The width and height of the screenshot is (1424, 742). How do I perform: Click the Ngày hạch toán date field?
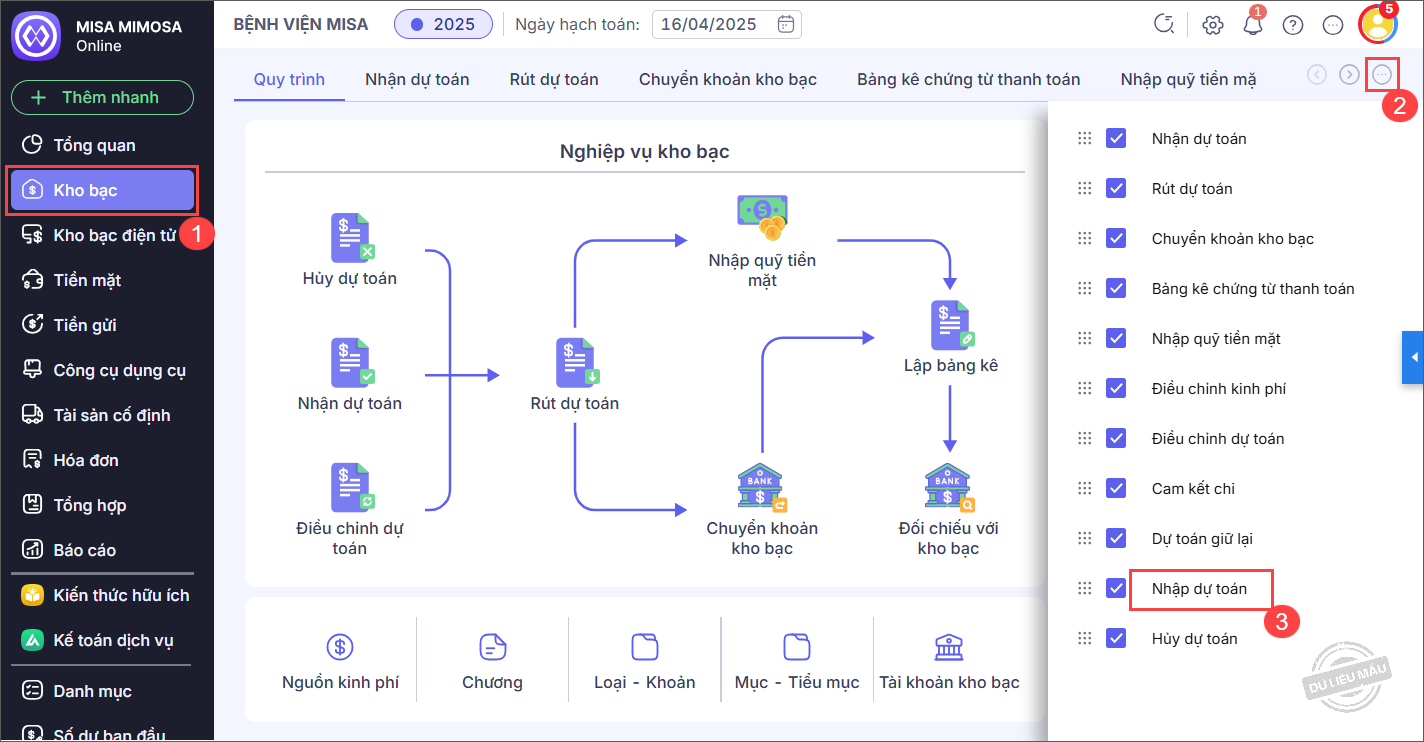[726, 24]
